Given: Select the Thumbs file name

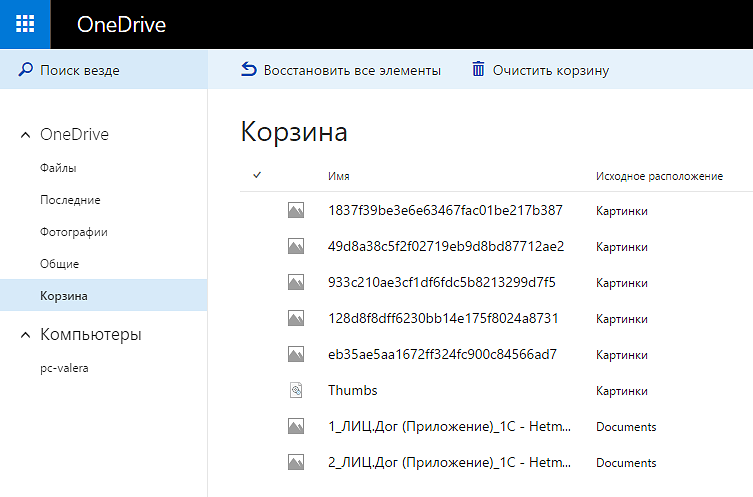Looking at the screenshot, I should [x=353, y=390].
